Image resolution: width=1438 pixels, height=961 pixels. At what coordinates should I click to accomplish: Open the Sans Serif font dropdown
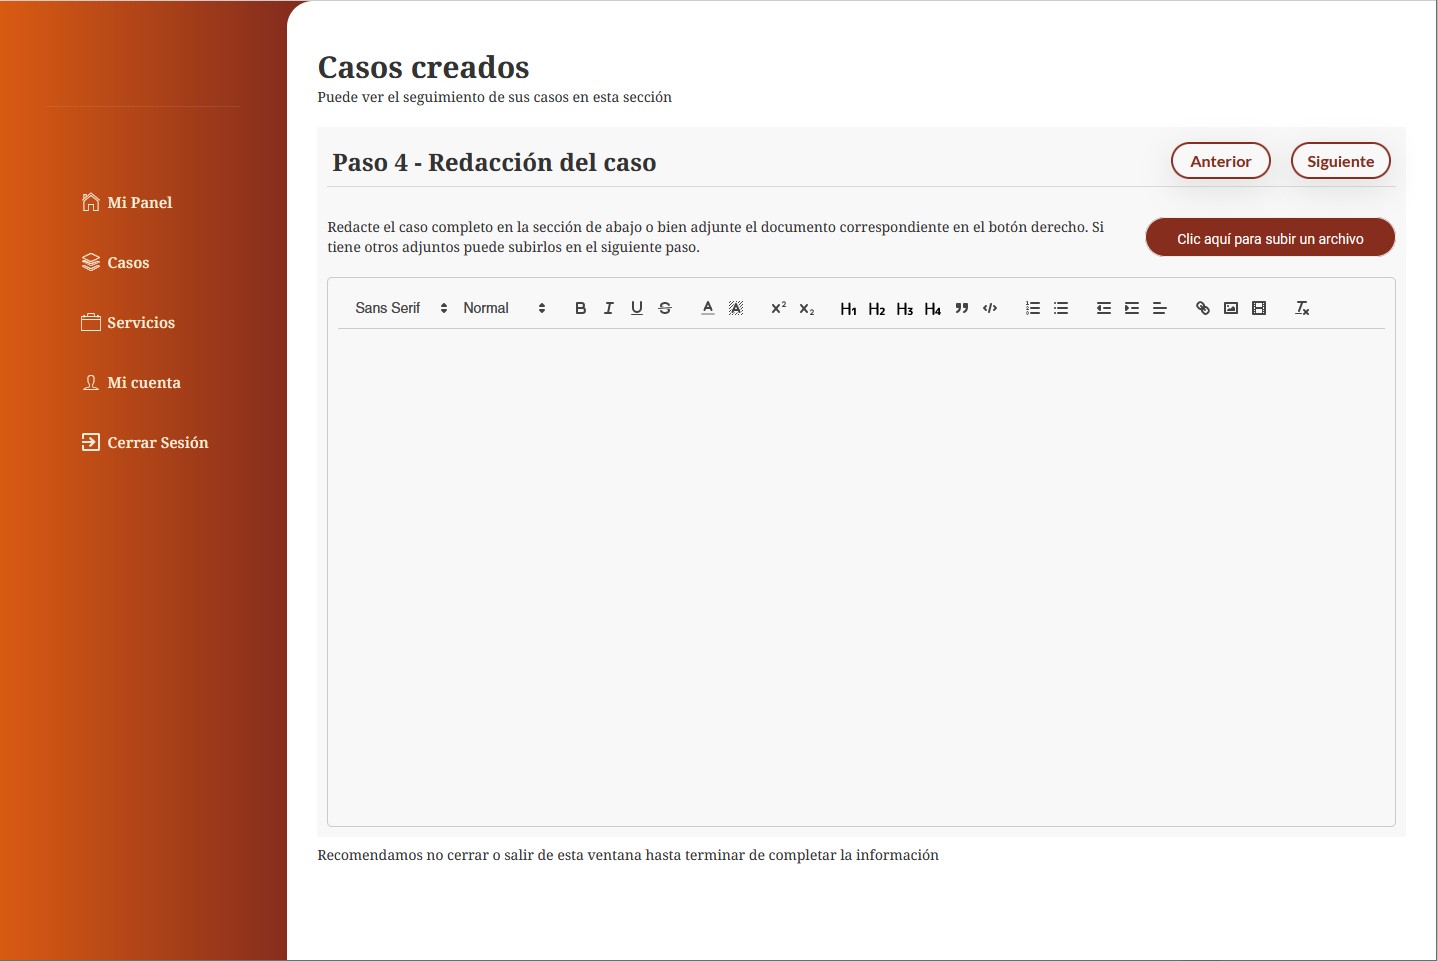point(401,308)
